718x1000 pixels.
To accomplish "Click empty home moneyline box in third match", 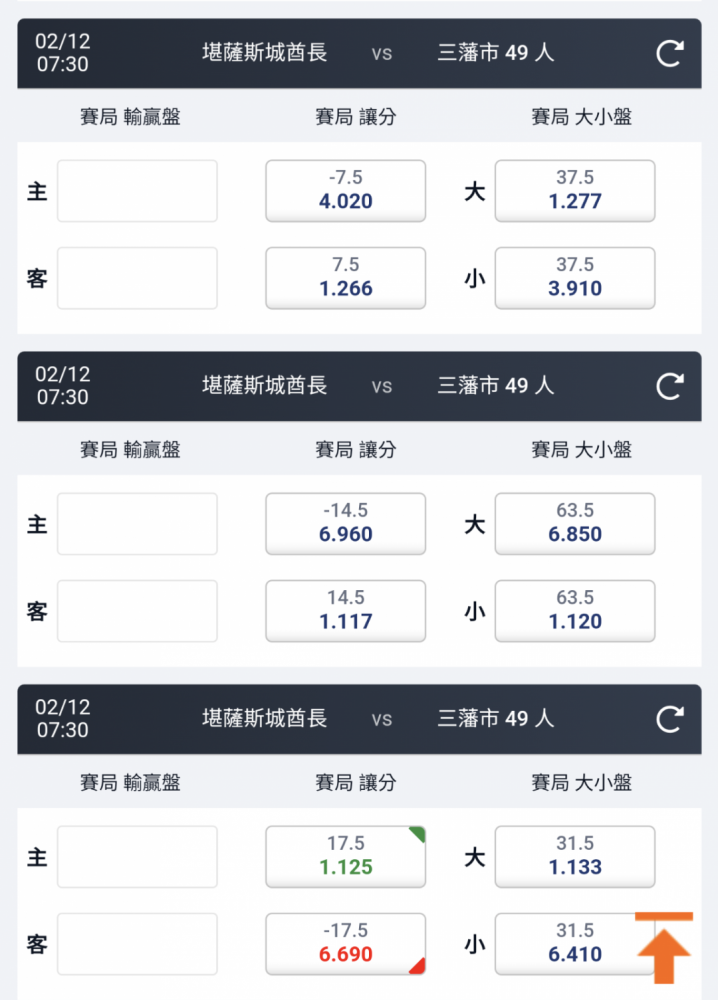I will coord(137,857).
